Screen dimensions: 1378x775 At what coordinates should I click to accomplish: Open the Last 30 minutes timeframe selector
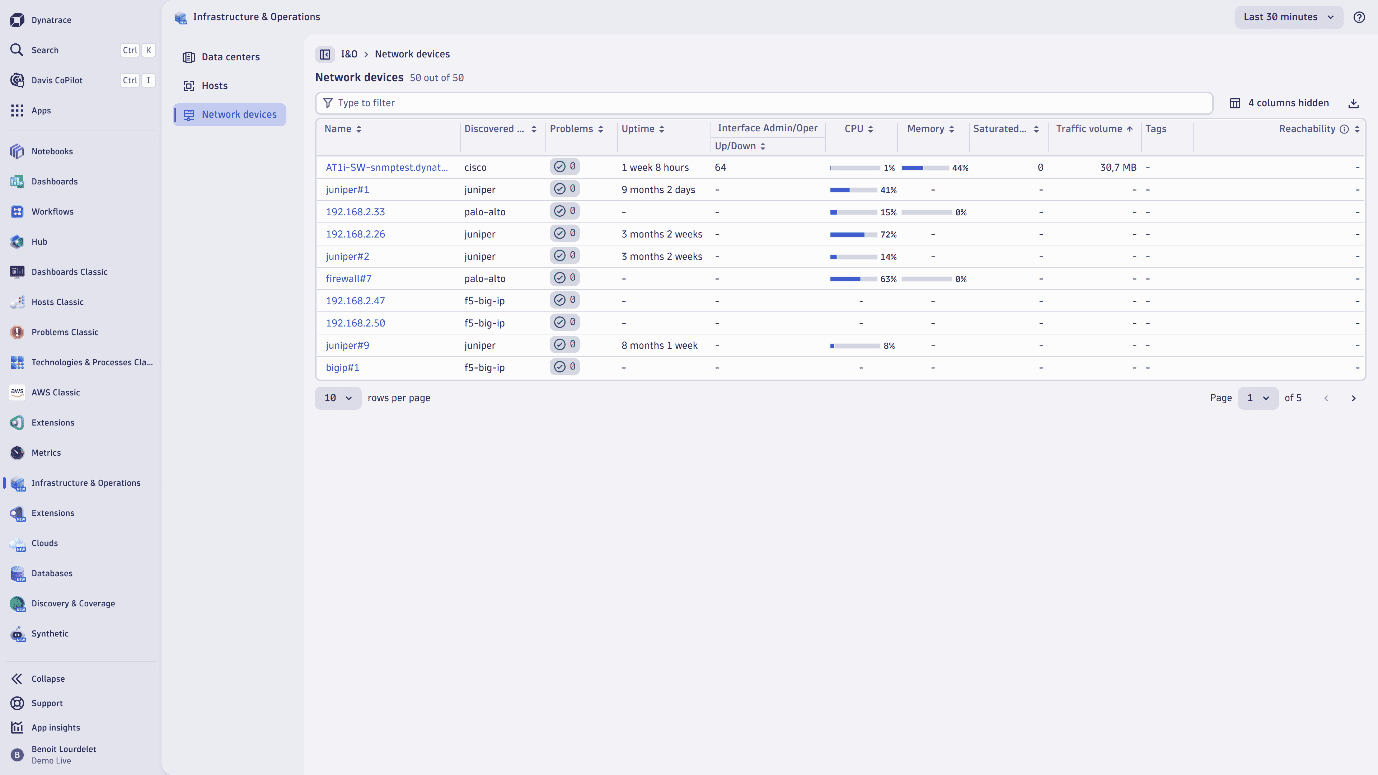pos(1289,17)
